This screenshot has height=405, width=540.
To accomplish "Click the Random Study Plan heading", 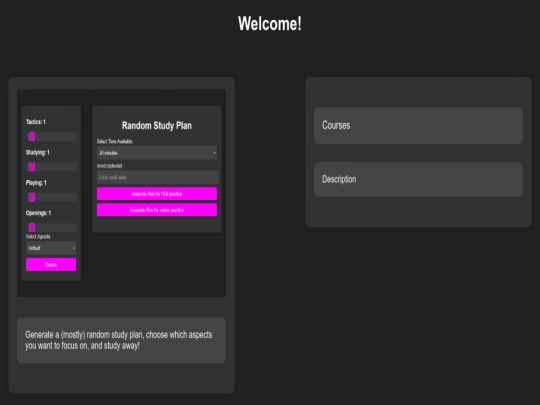I will [157, 126].
